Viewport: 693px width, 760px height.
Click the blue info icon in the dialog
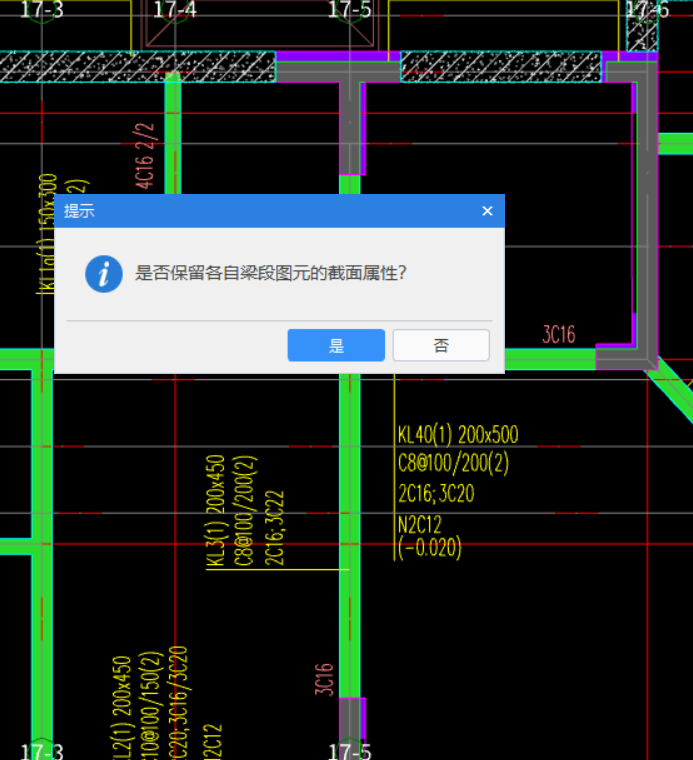(104, 273)
